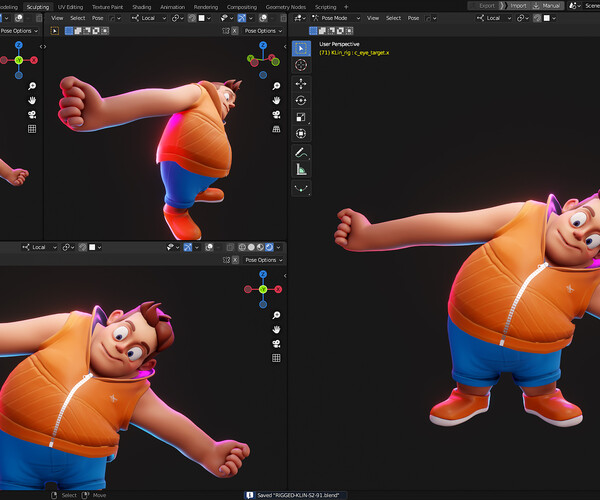
Task: Select the Move tool in the toolbar
Action: (x=301, y=83)
